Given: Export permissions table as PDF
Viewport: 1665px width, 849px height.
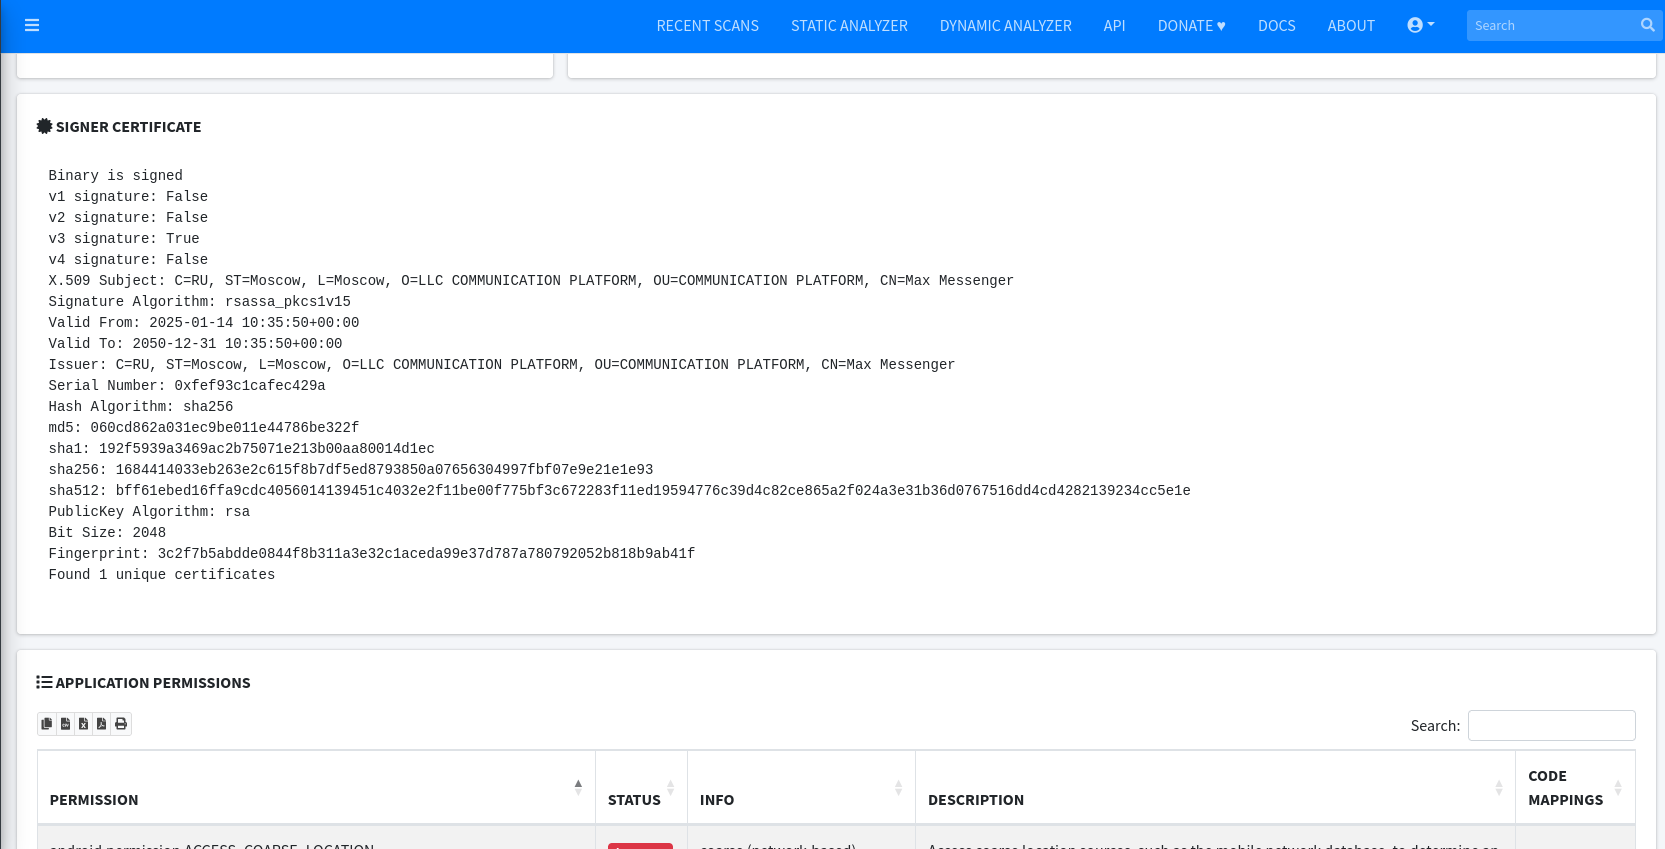Looking at the screenshot, I should pyautogui.click(x=102, y=724).
